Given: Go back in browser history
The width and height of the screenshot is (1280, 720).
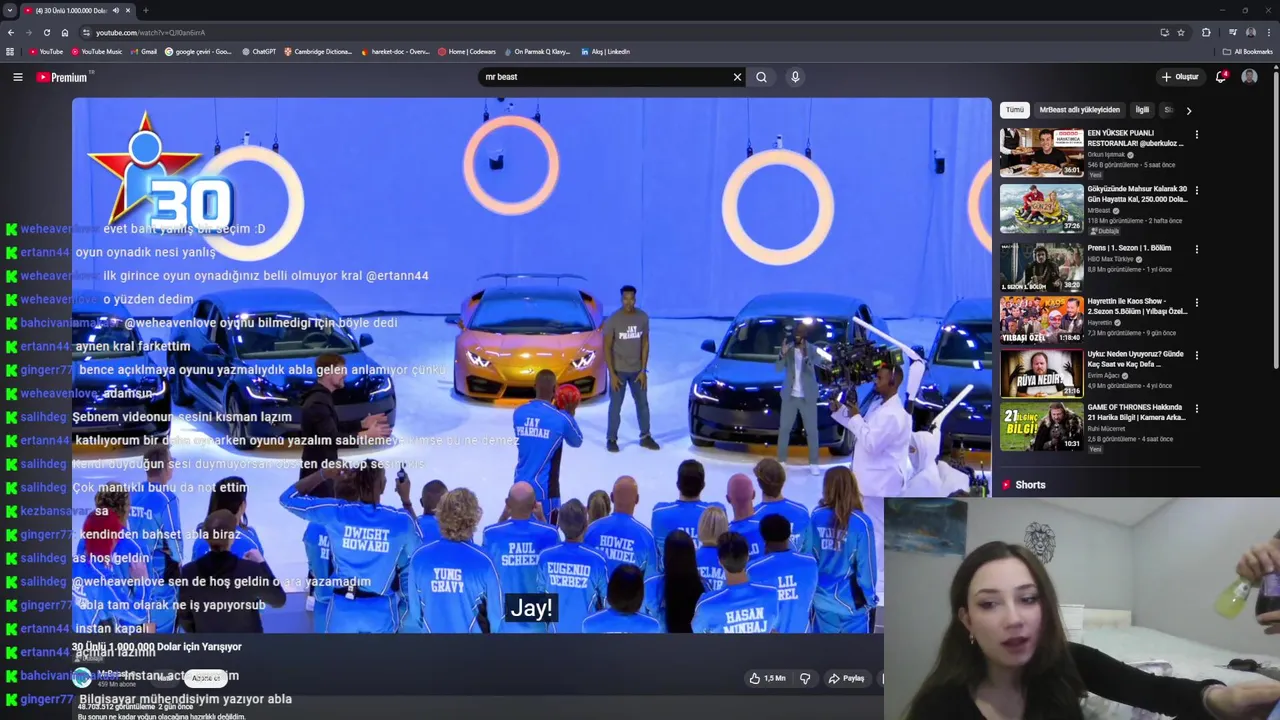Looking at the screenshot, I should coord(10,32).
